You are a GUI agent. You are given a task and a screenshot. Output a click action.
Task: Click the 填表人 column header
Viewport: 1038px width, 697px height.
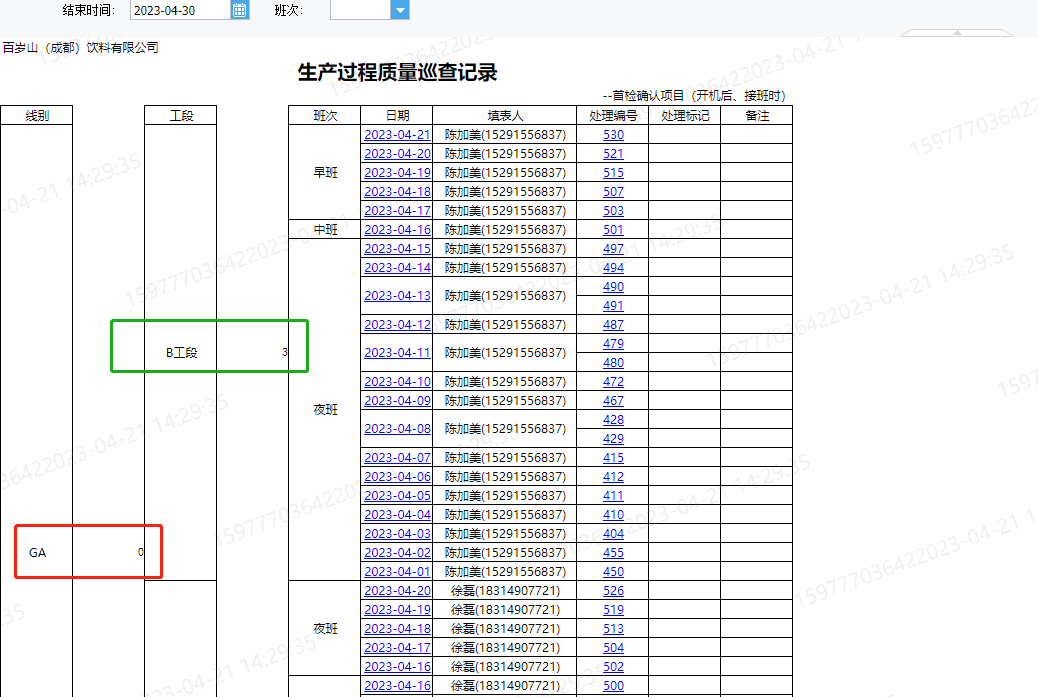click(x=504, y=116)
